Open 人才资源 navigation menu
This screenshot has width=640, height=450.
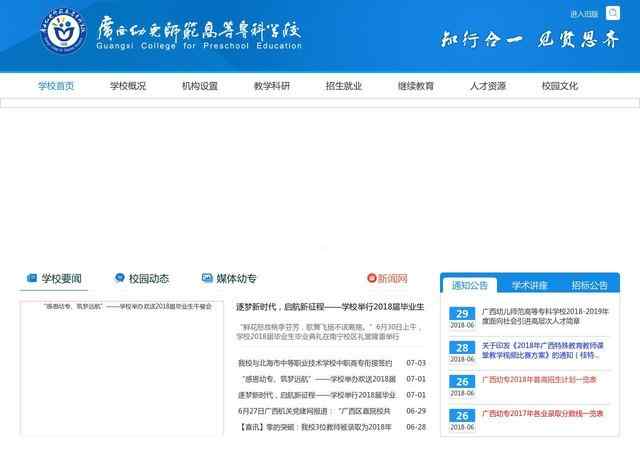click(488, 86)
